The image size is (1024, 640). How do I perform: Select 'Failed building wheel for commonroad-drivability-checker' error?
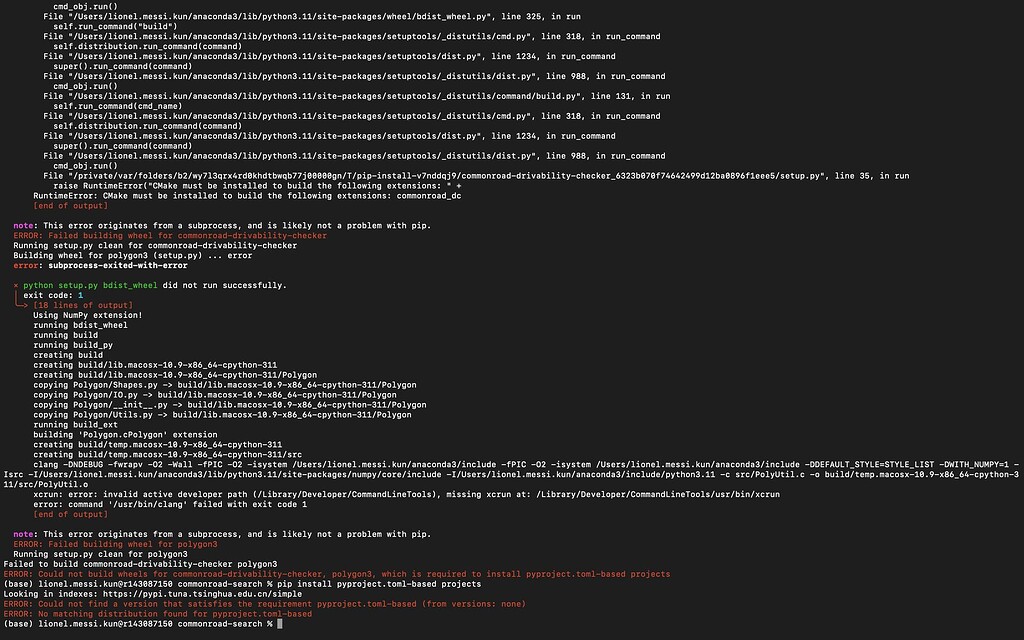point(170,235)
